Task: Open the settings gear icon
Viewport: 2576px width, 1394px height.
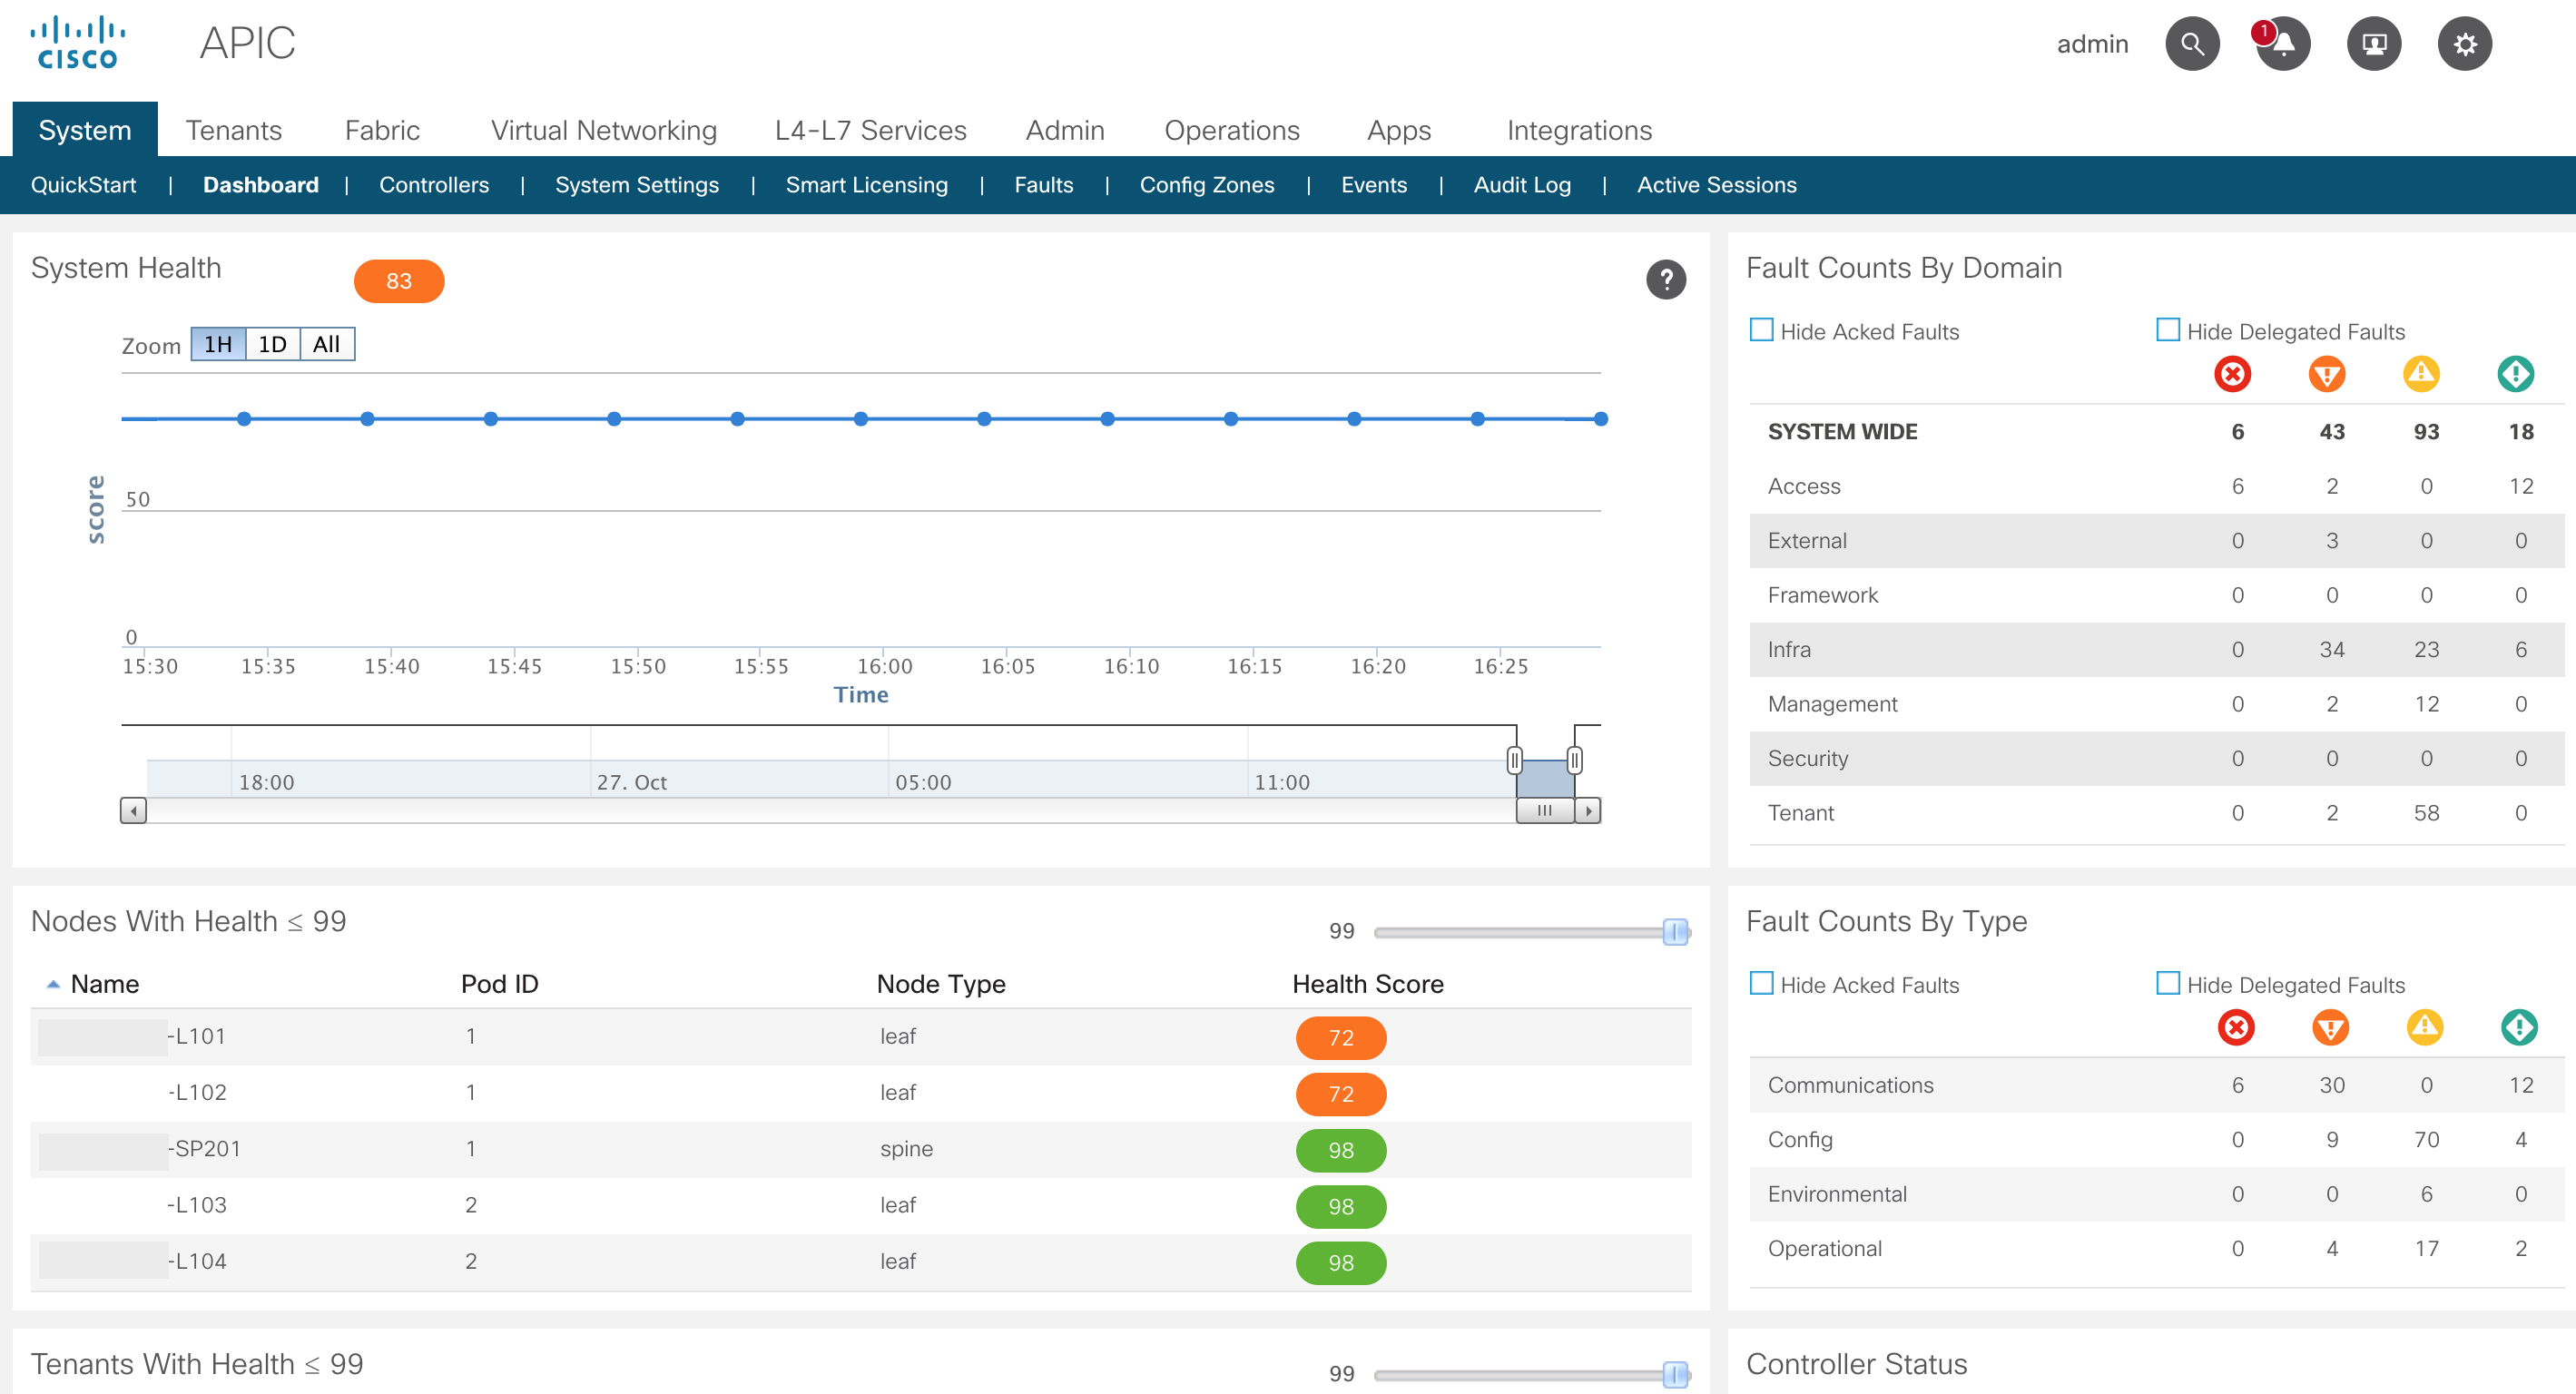Action: 2464,44
